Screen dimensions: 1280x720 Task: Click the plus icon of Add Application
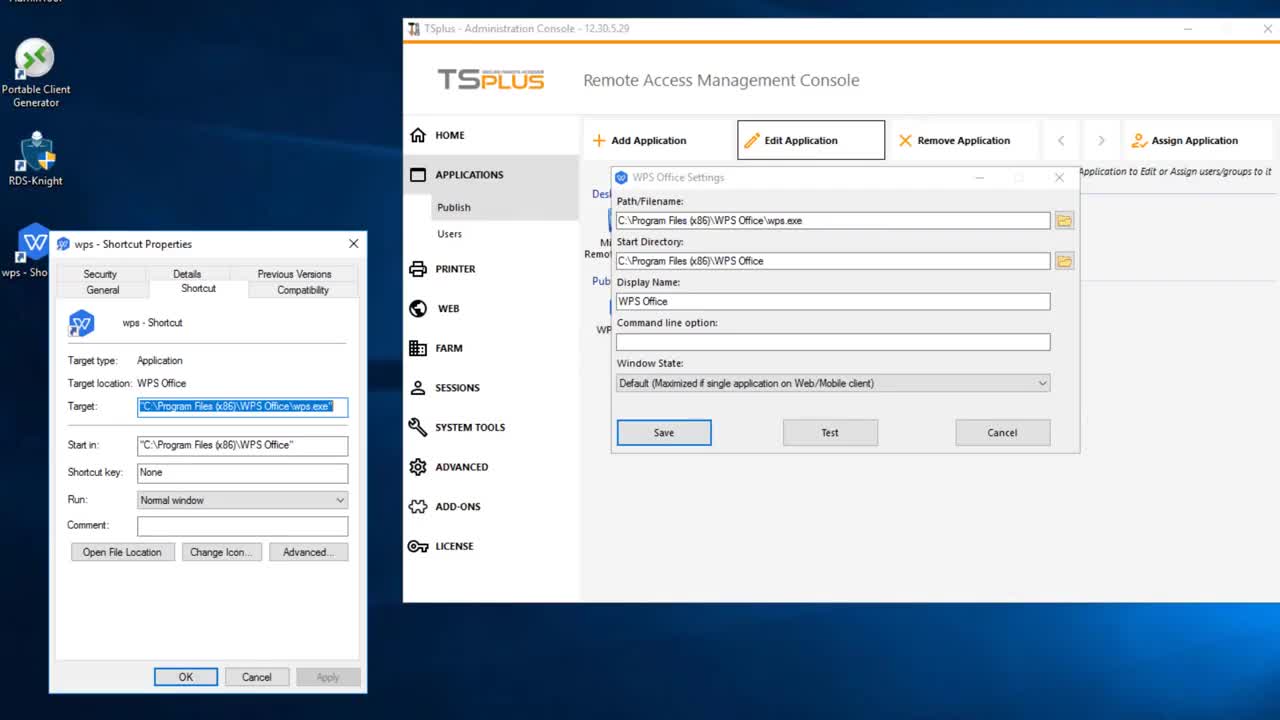pos(599,141)
